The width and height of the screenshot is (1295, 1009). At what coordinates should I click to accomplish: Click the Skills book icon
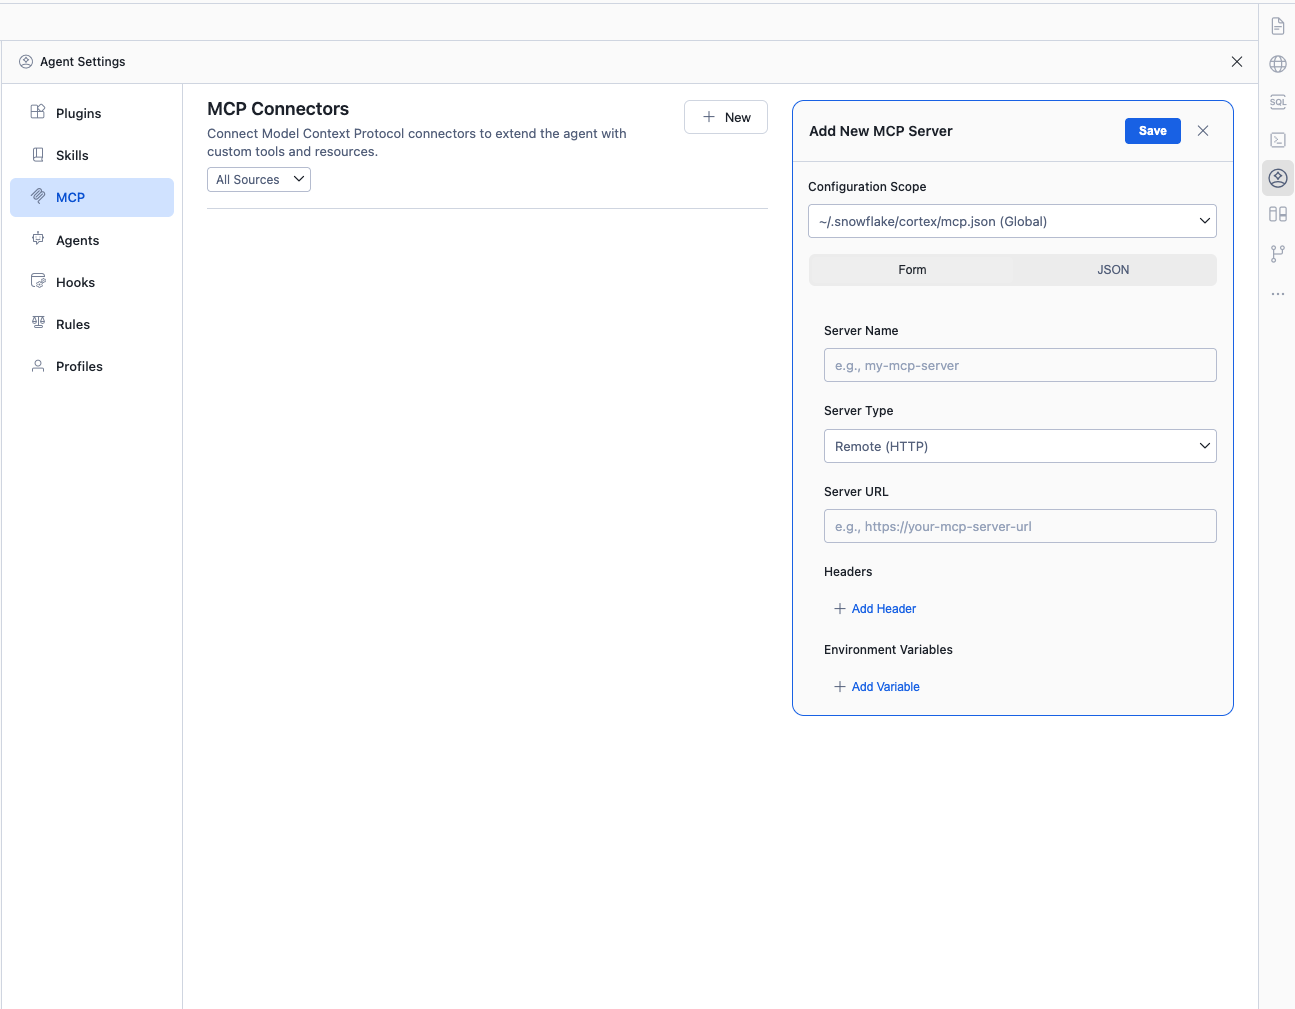(38, 154)
